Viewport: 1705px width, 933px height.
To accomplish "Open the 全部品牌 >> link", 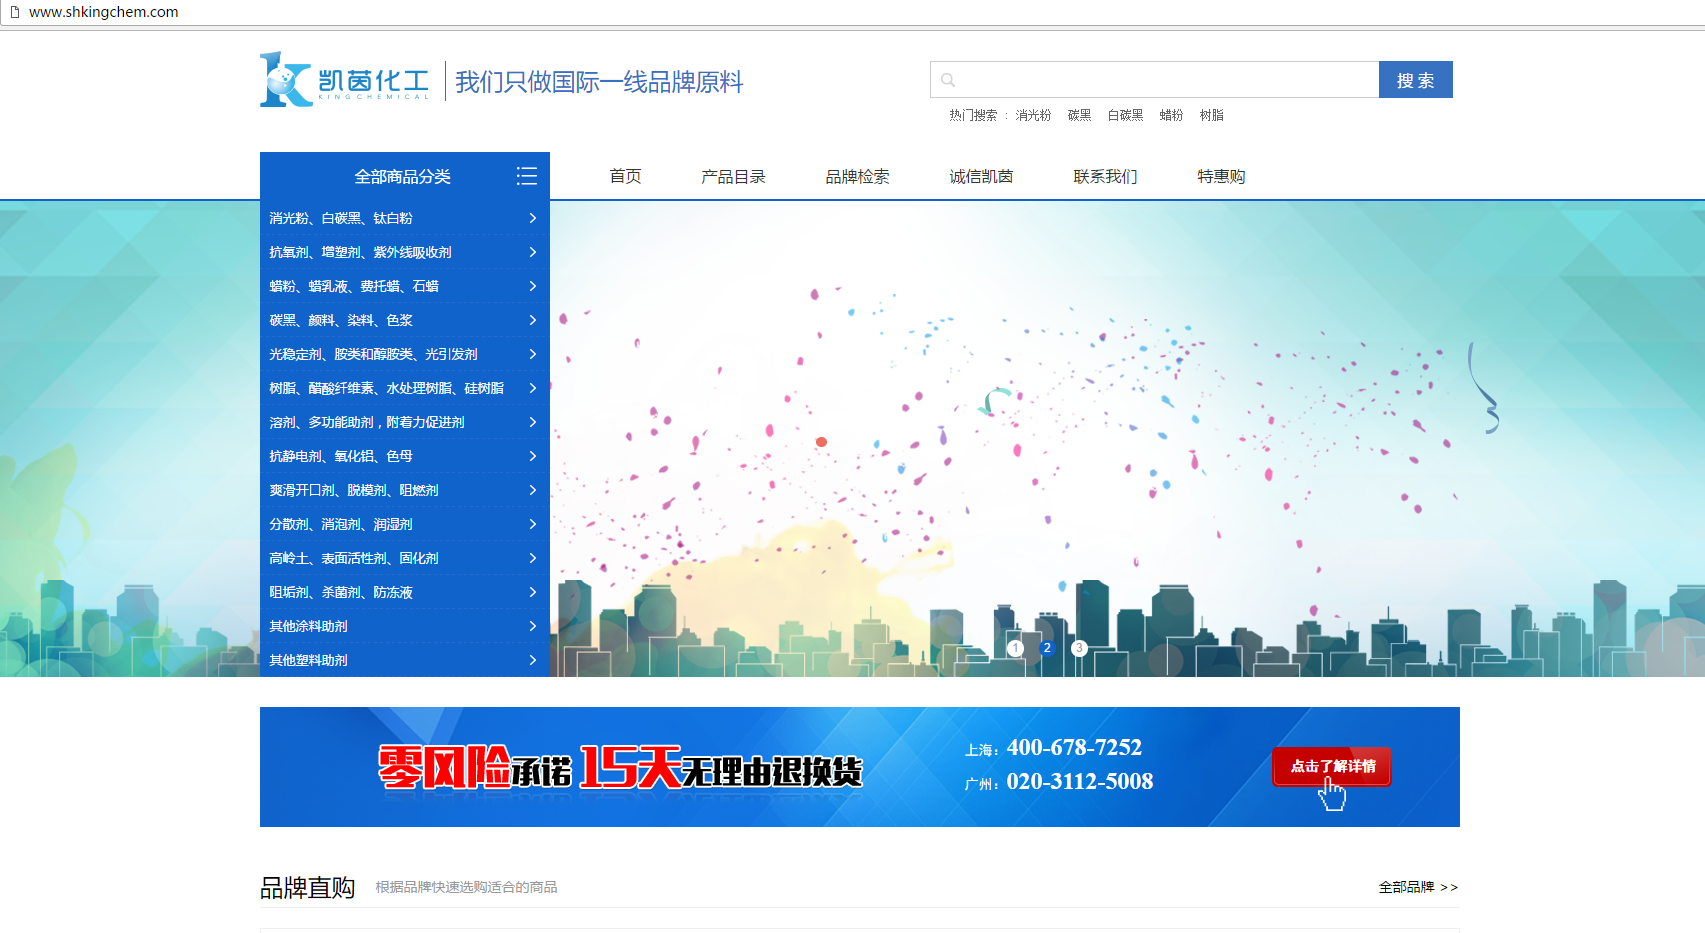I will [x=1417, y=887].
